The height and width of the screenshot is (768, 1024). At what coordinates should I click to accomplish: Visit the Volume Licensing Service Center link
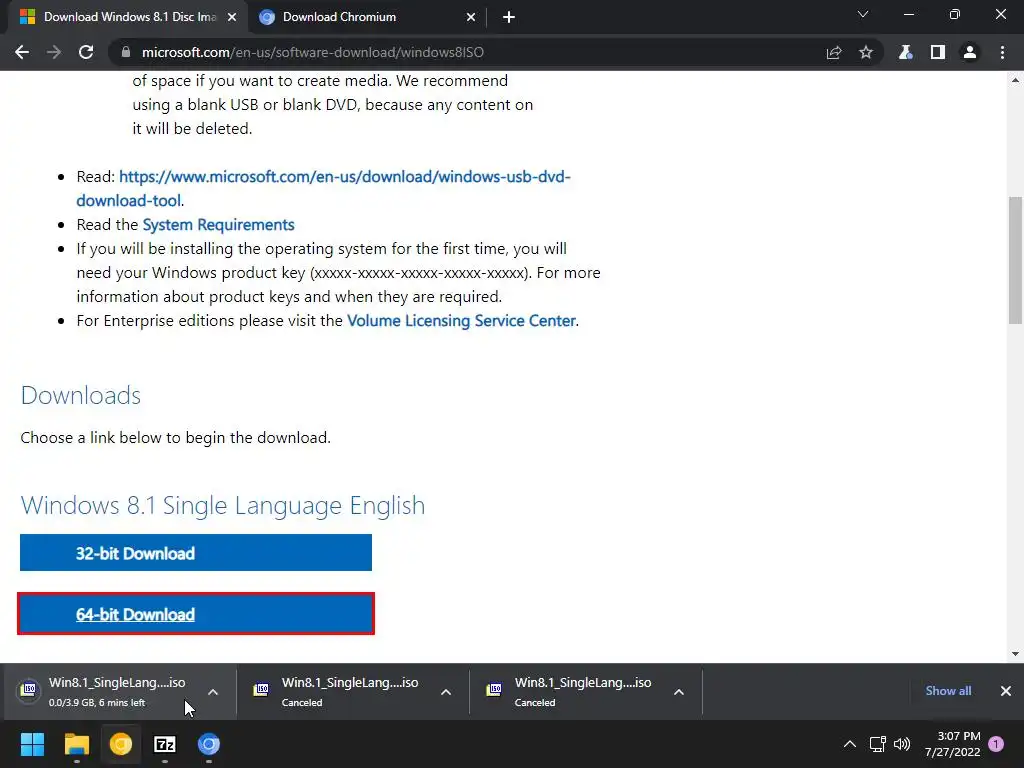click(x=461, y=321)
